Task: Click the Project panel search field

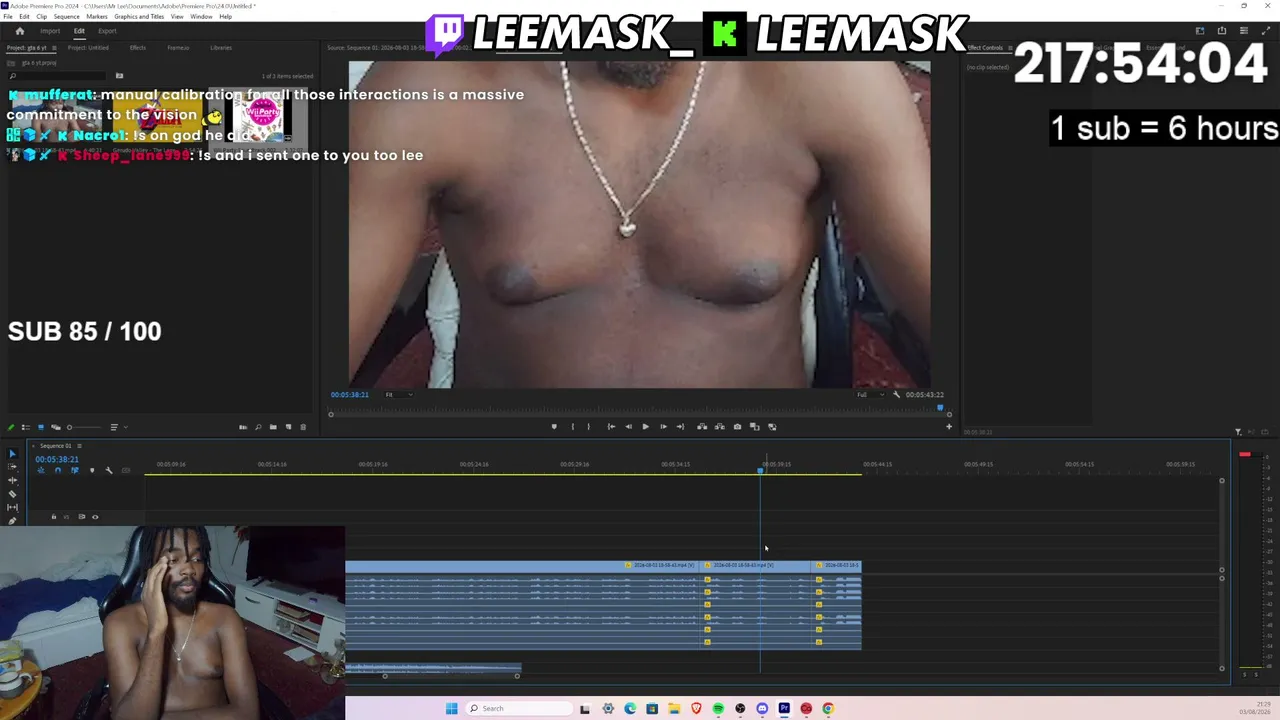Action: 58,76
